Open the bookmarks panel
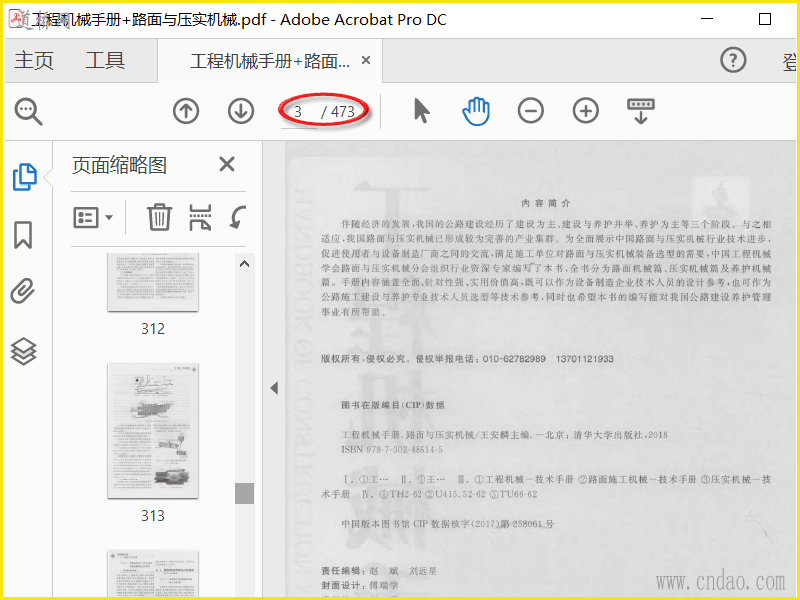The width and height of the screenshot is (800, 600). (x=23, y=235)
